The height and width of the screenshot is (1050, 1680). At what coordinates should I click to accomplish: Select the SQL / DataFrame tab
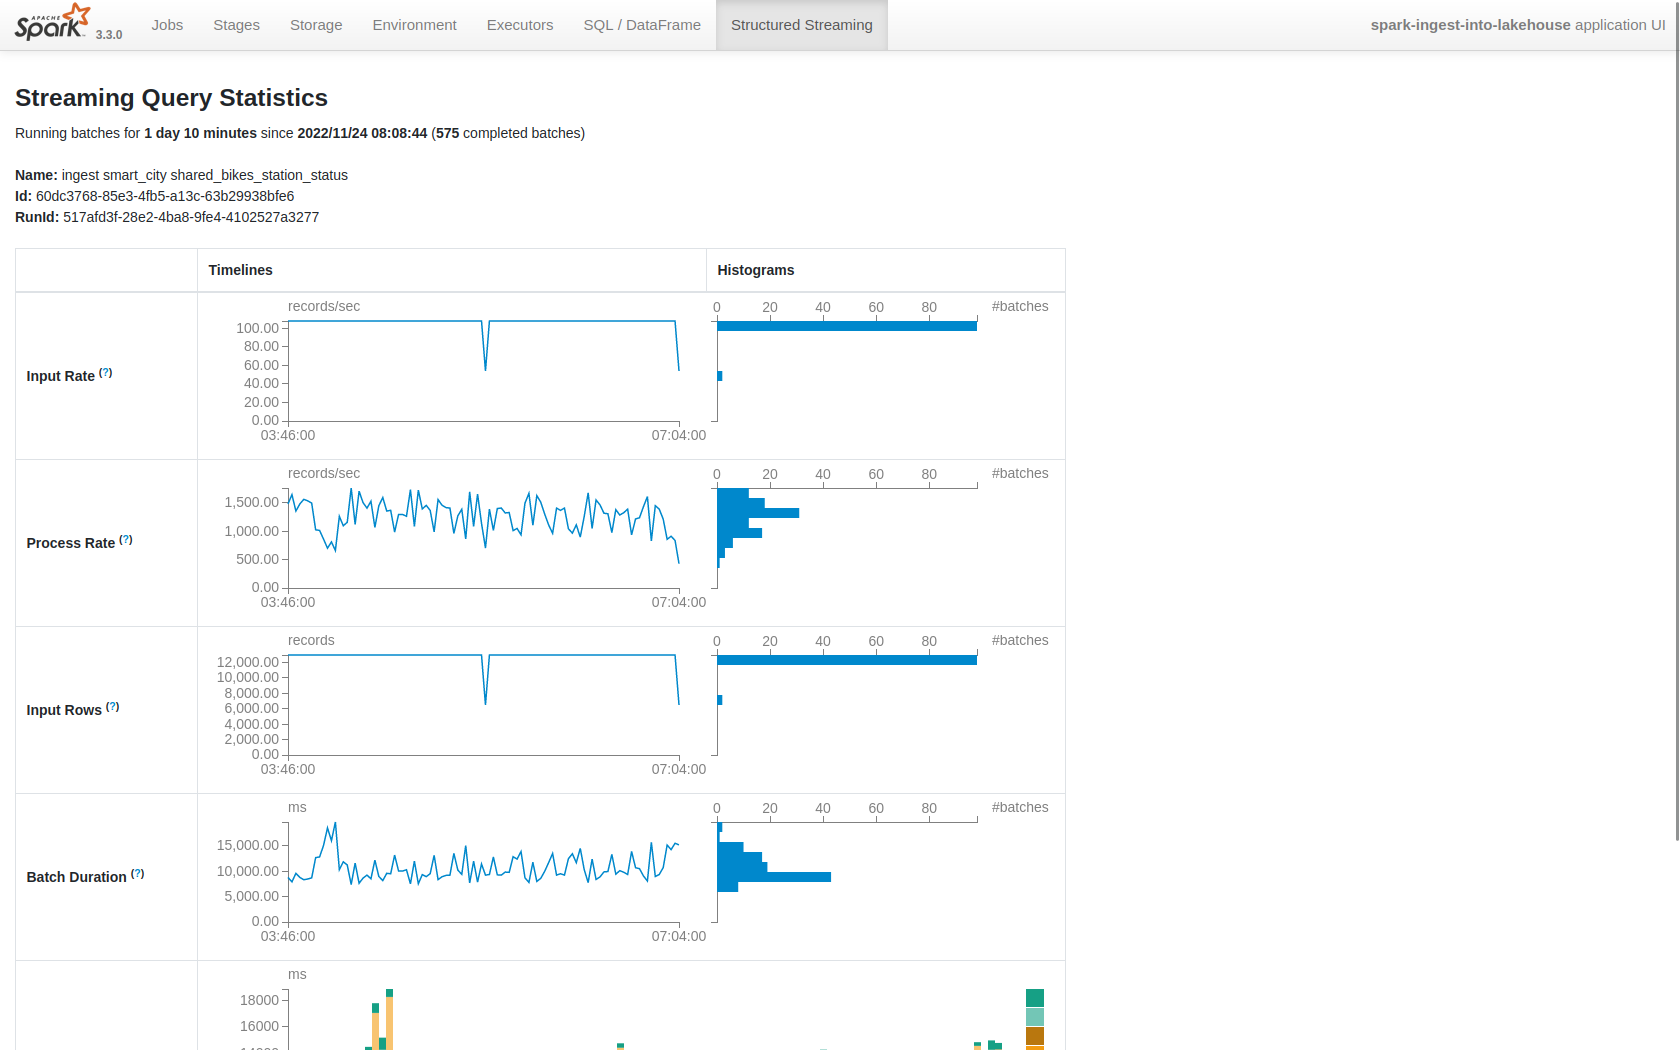642,25
